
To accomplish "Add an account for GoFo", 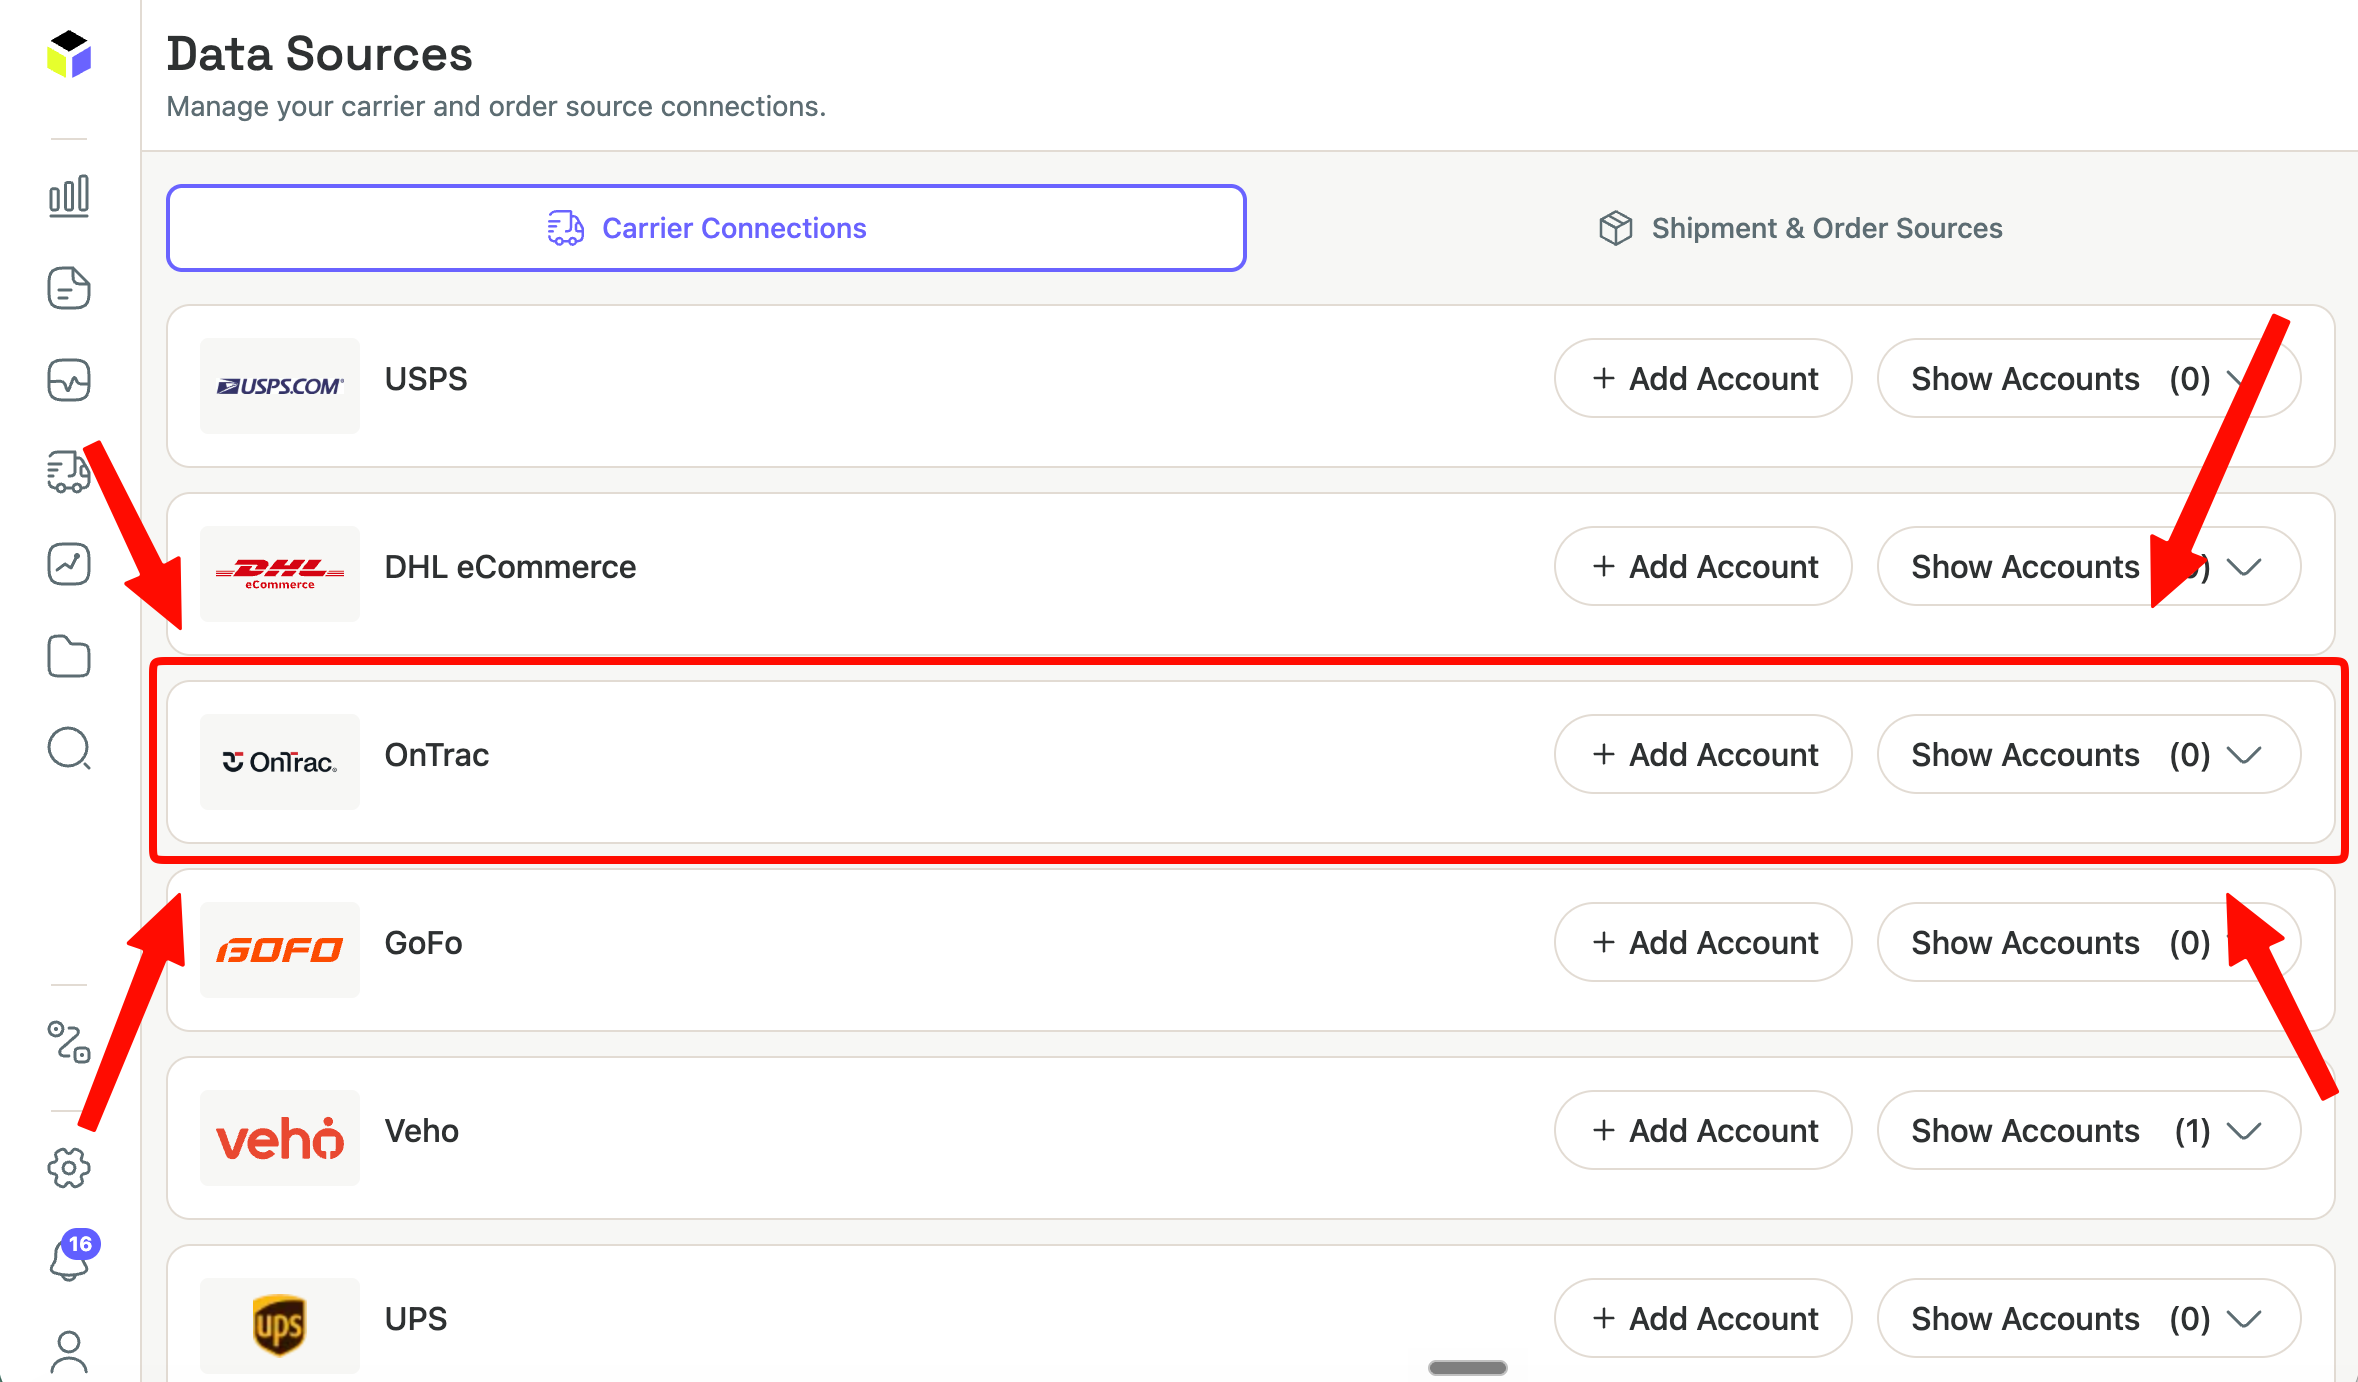I will (x=1703, y=942).
